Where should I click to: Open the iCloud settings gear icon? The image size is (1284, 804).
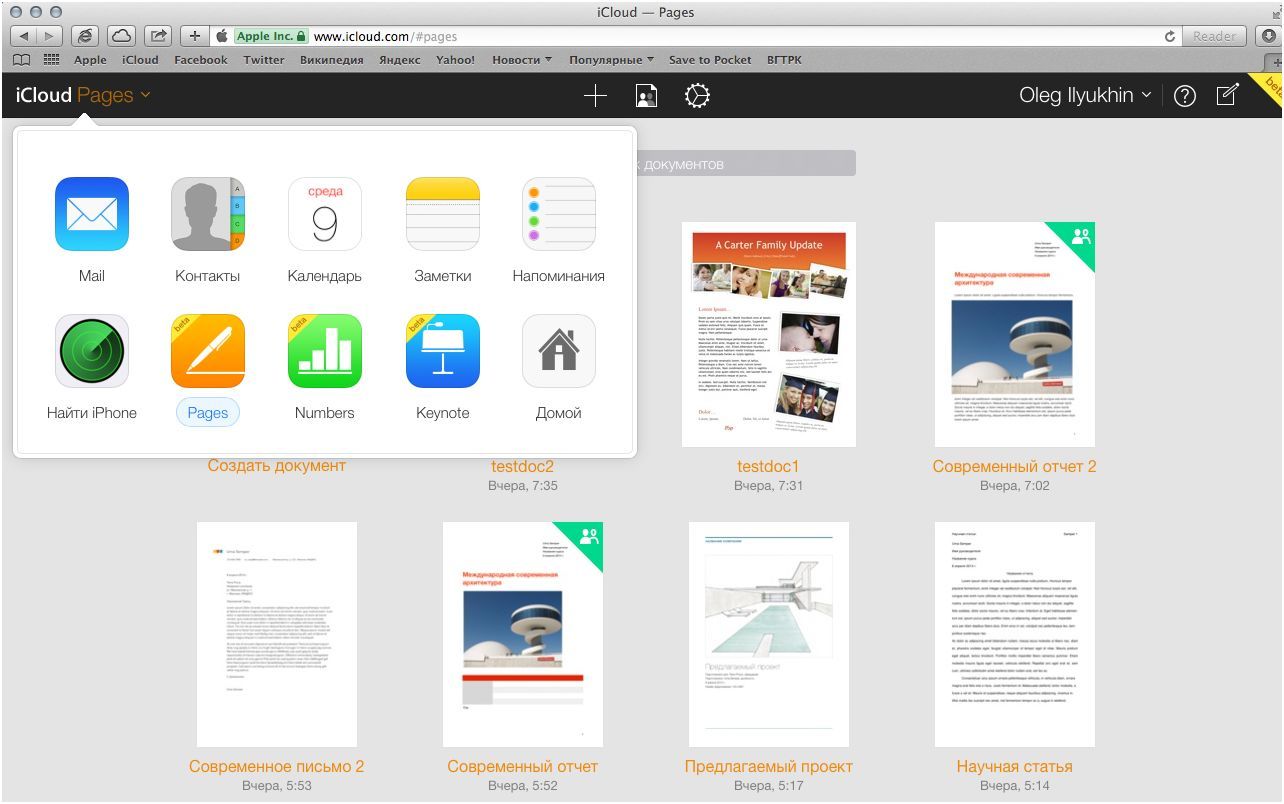pyautogui.click(x=696, y=95)
